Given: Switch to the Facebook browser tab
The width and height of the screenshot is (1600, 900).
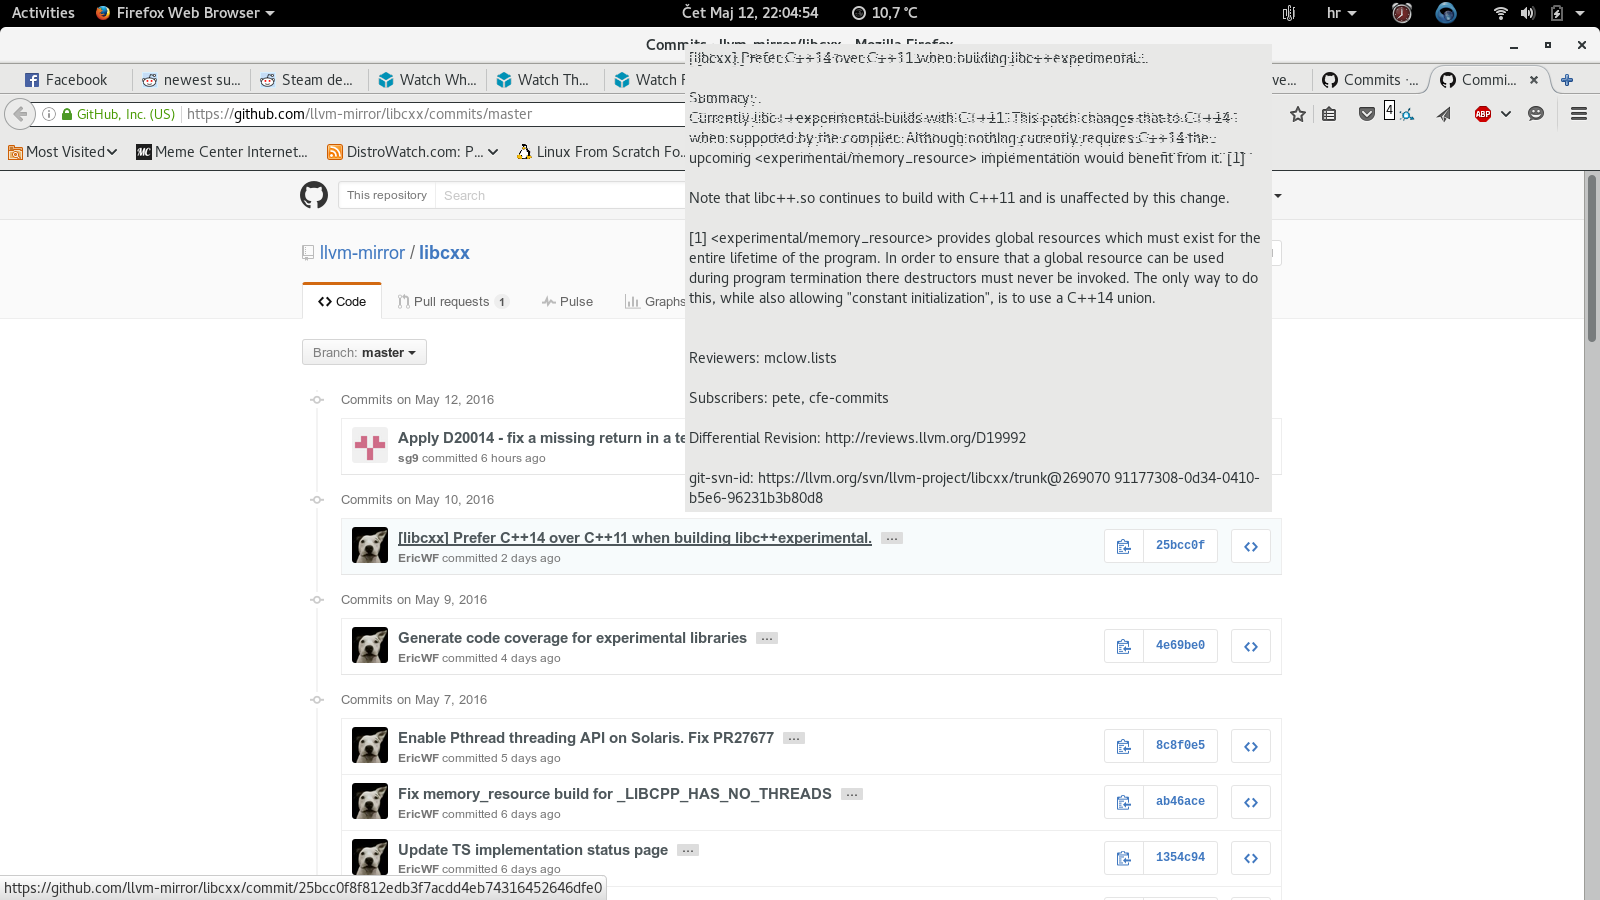Looking at the screenshot, I should click(x=67, y=80).
